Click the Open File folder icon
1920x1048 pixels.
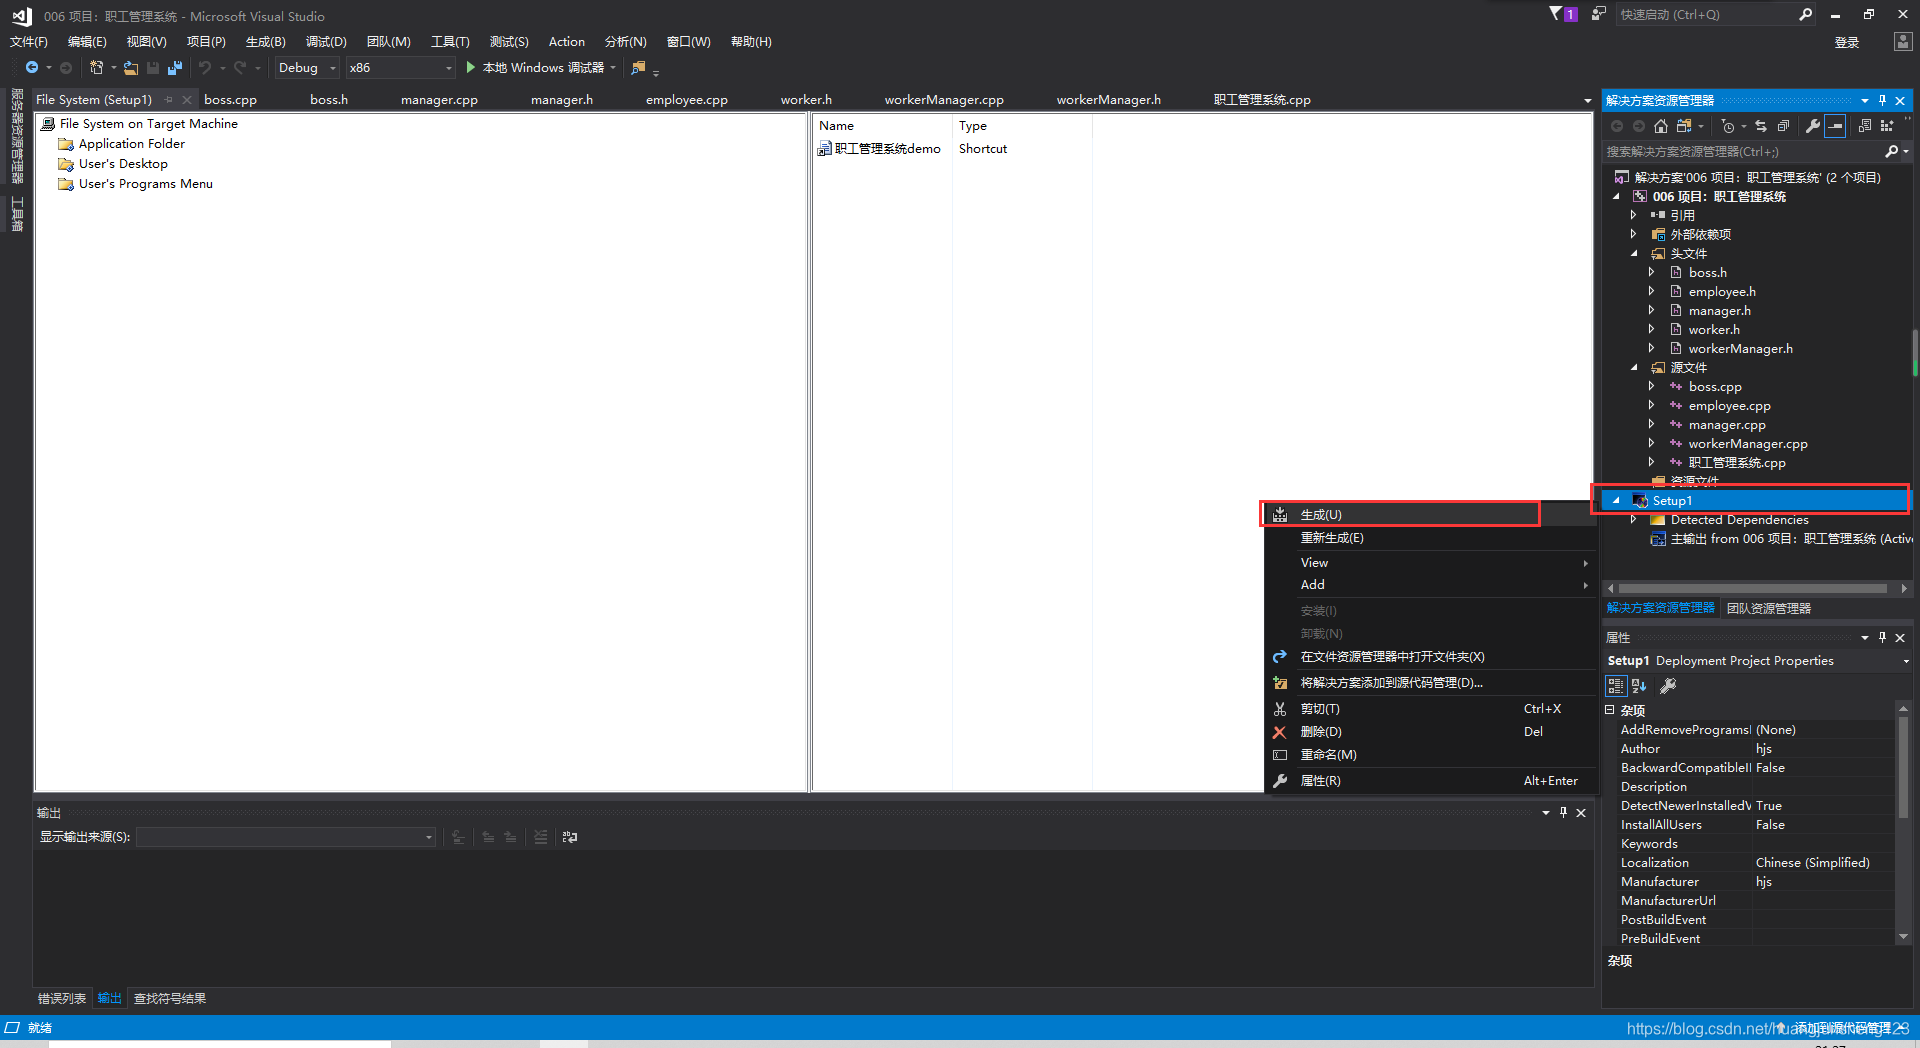(x=131, y=68)
